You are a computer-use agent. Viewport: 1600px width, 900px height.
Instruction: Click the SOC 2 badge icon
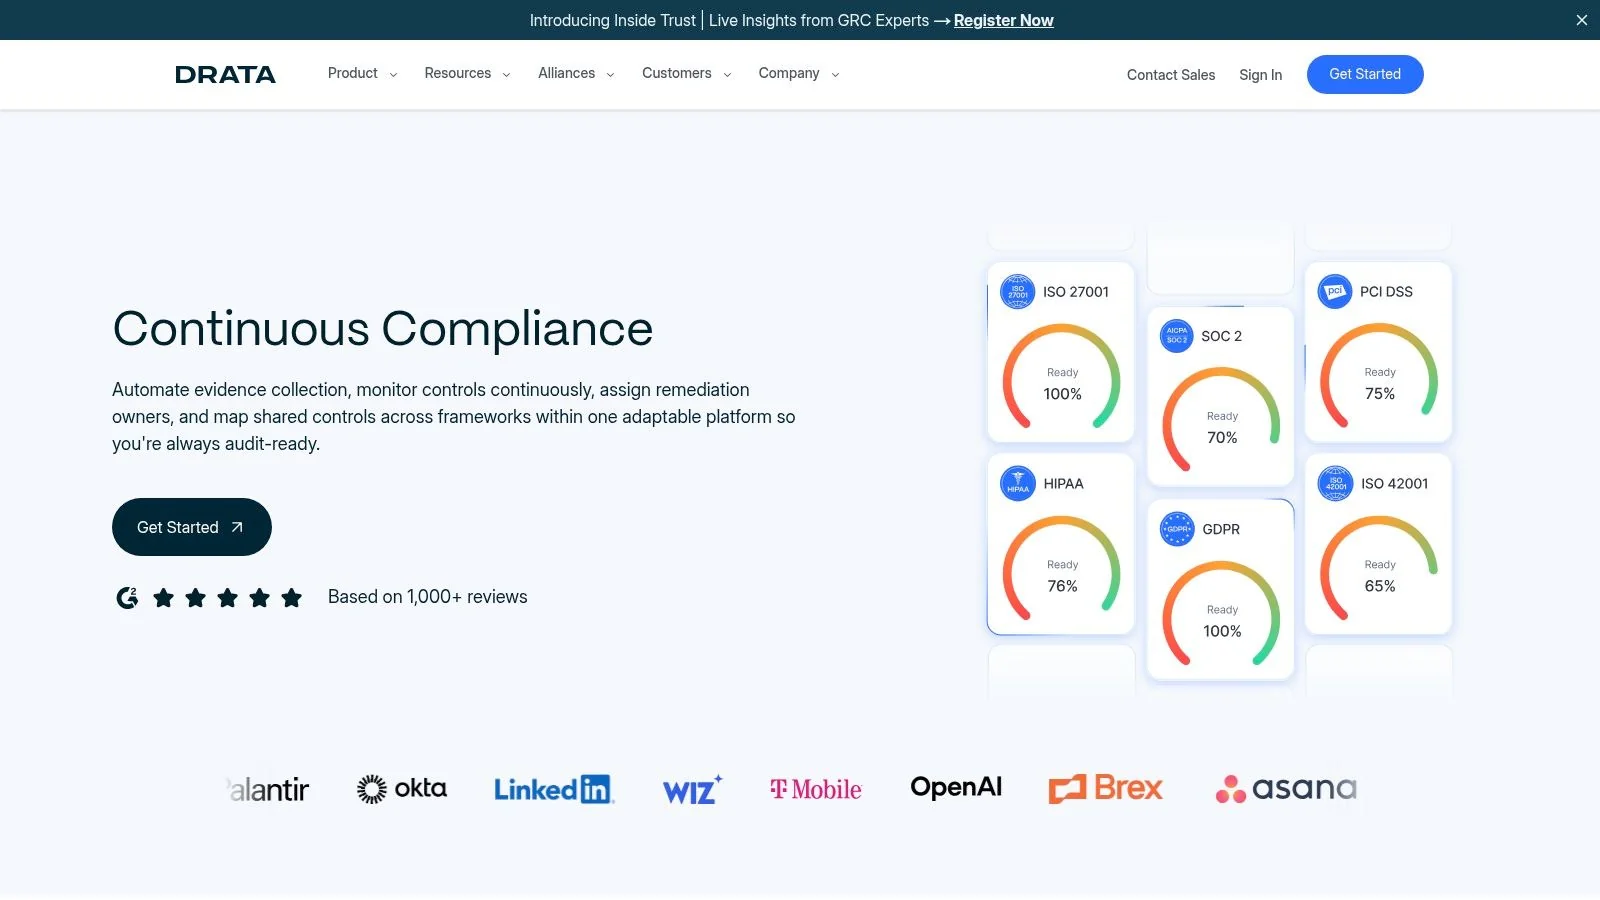click(x=1176, y=336)
